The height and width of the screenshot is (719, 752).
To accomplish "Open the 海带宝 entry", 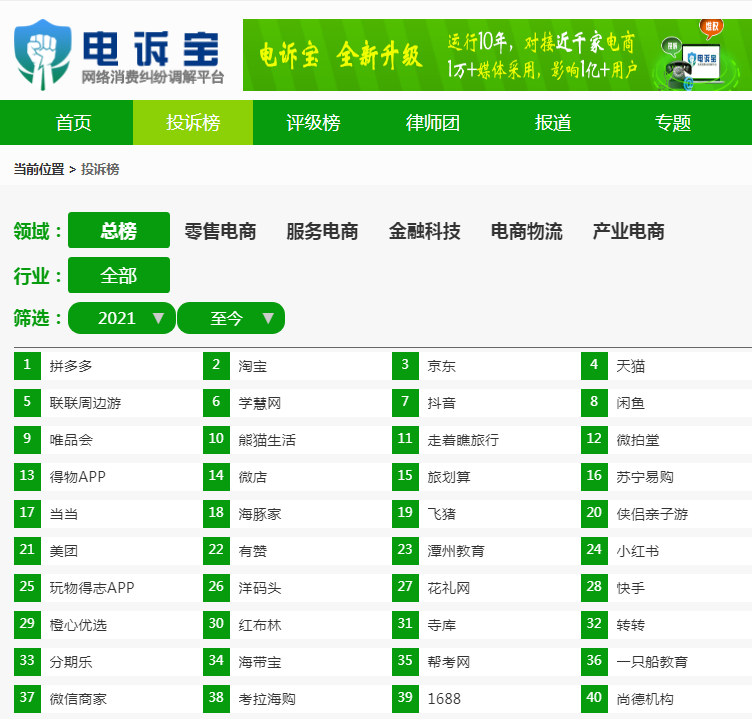I will click(260, 662).
